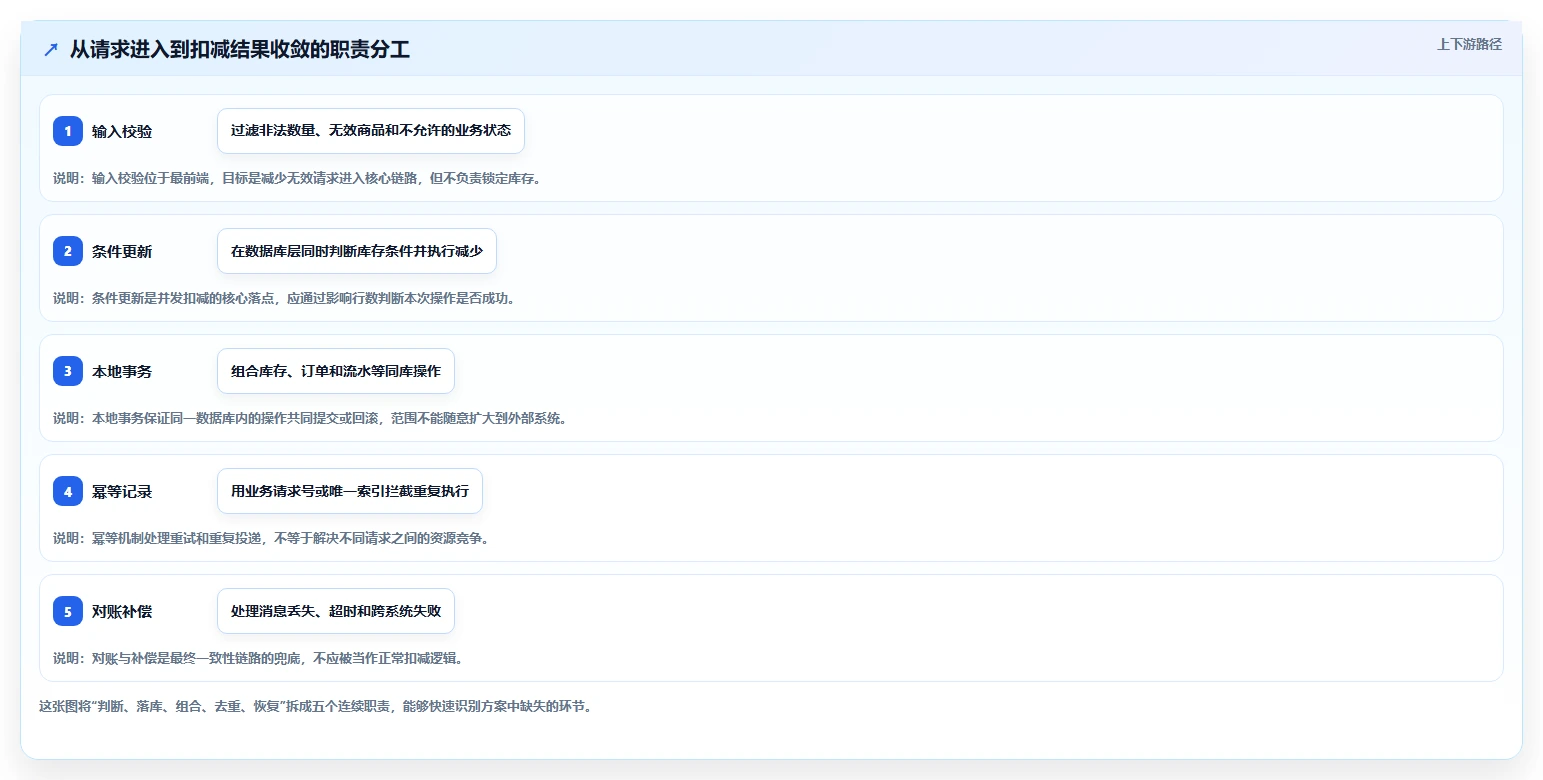1543x780 pixels.
Task: Click the note starting 说明：本地事务保证同一数据库
Action: [310, 418]
